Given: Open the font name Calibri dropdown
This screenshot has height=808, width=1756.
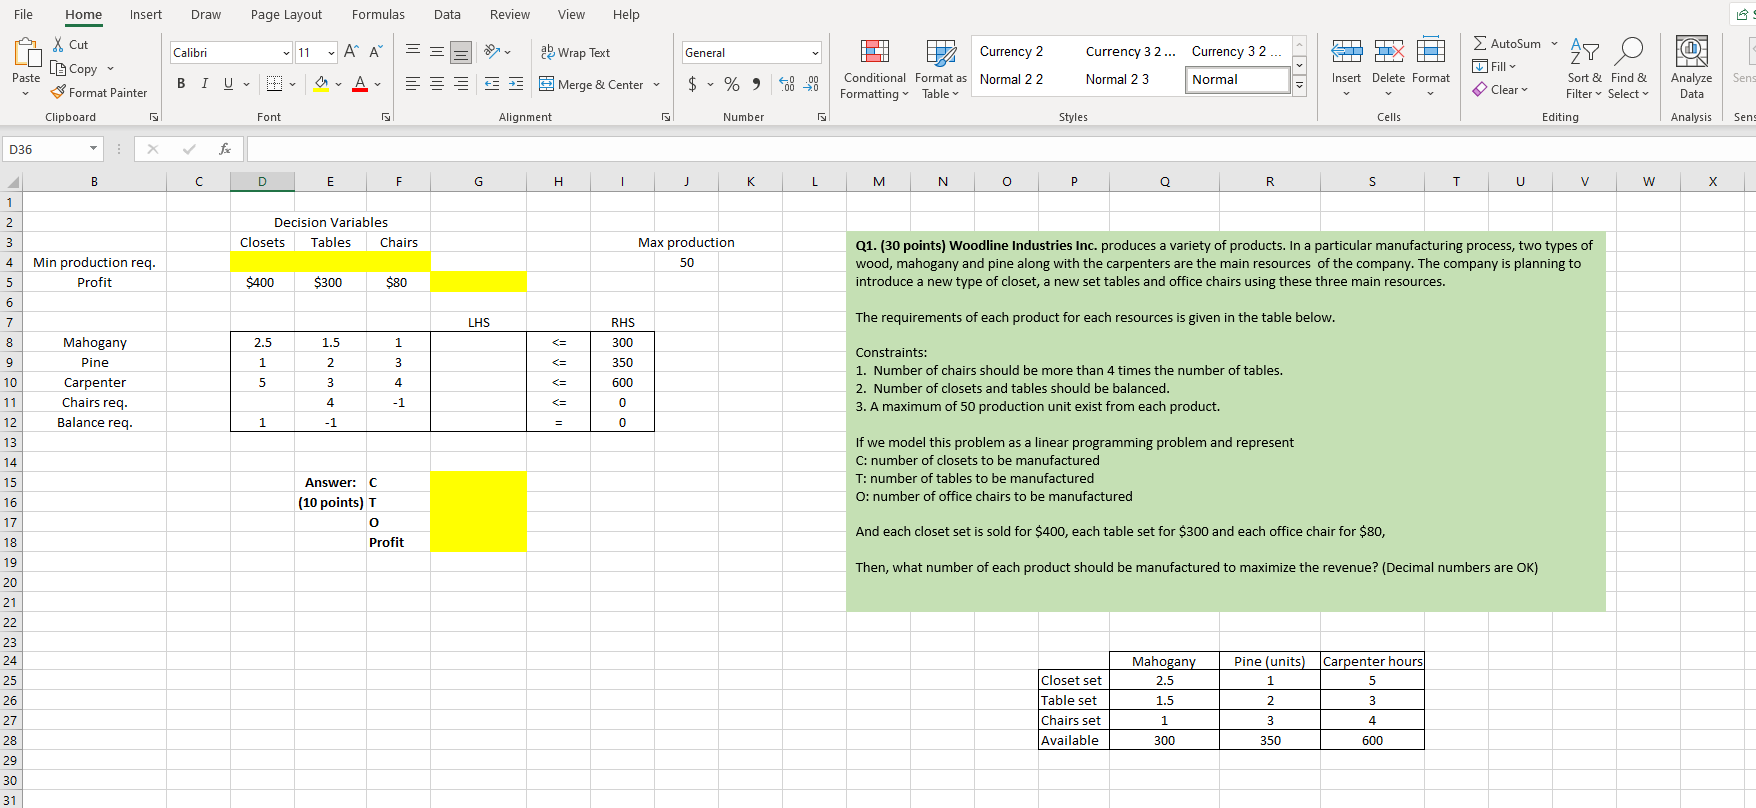Looking at the screenshot, I should pos(286,53).
